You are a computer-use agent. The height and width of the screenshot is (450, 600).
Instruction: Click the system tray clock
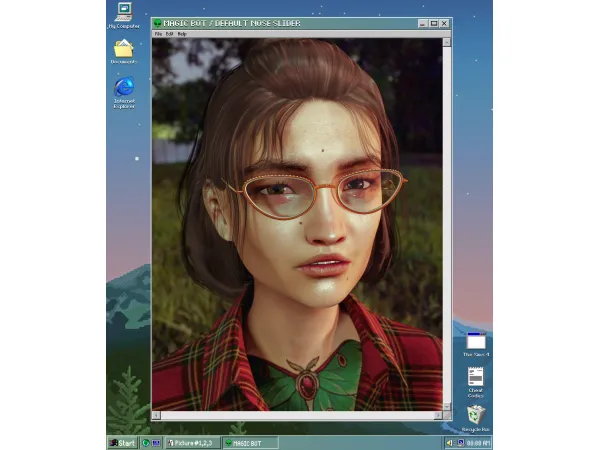478,443
